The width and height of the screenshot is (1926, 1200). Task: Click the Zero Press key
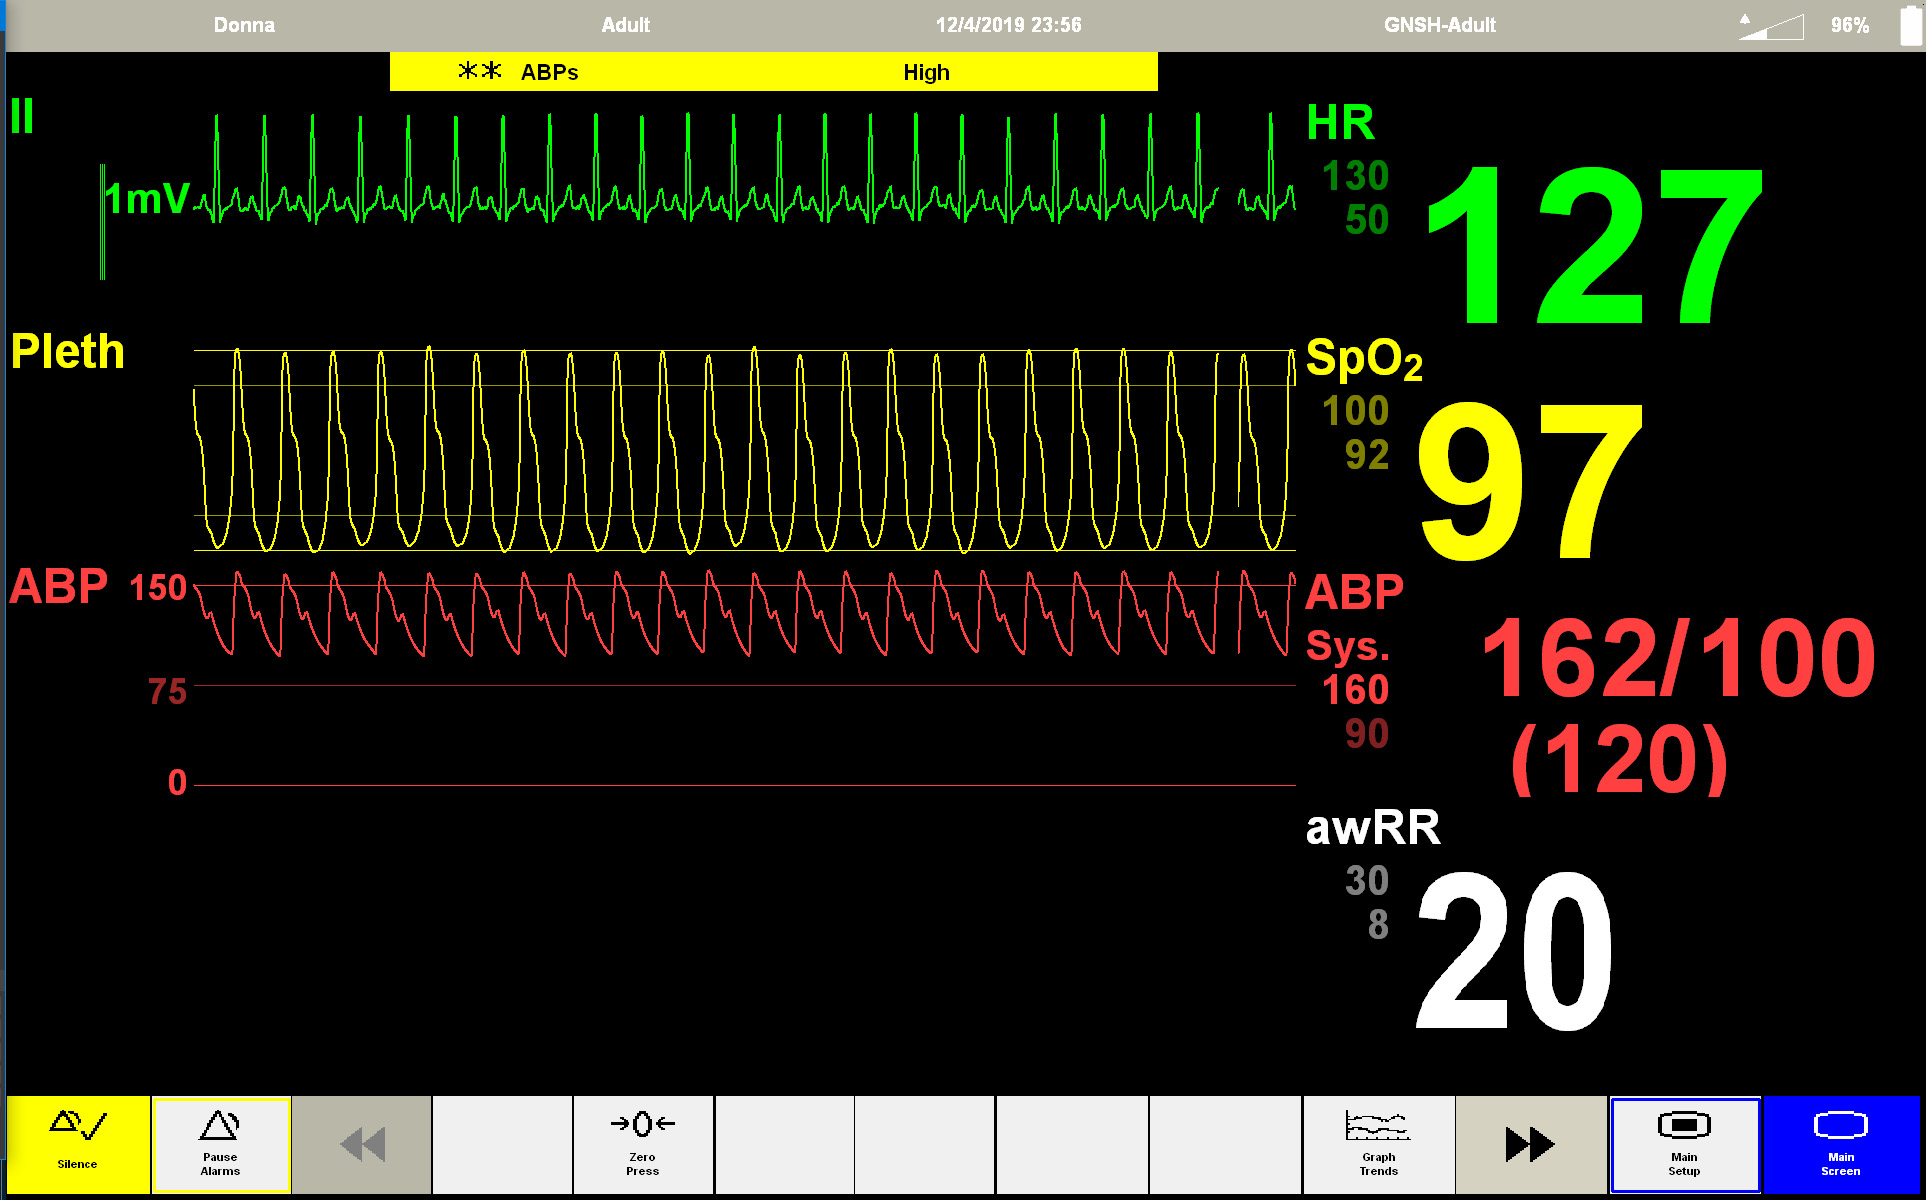point(642,1143)
